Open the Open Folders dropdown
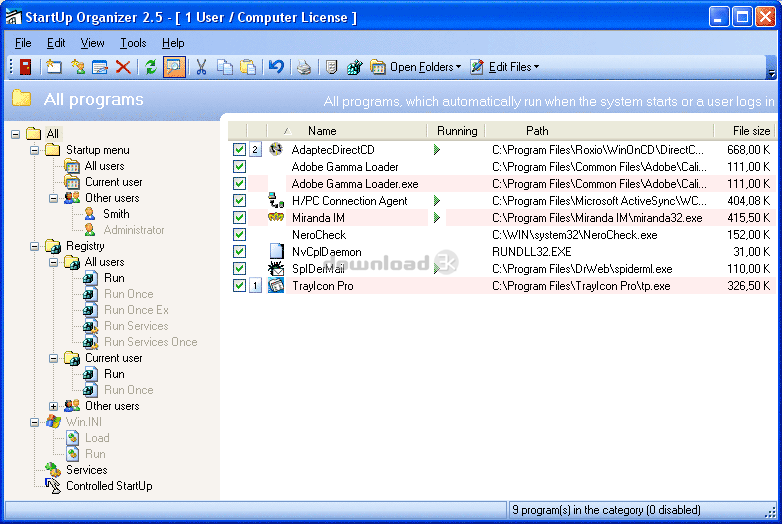The width and height of the screenshot is (782, 524). tap(415, 67)
